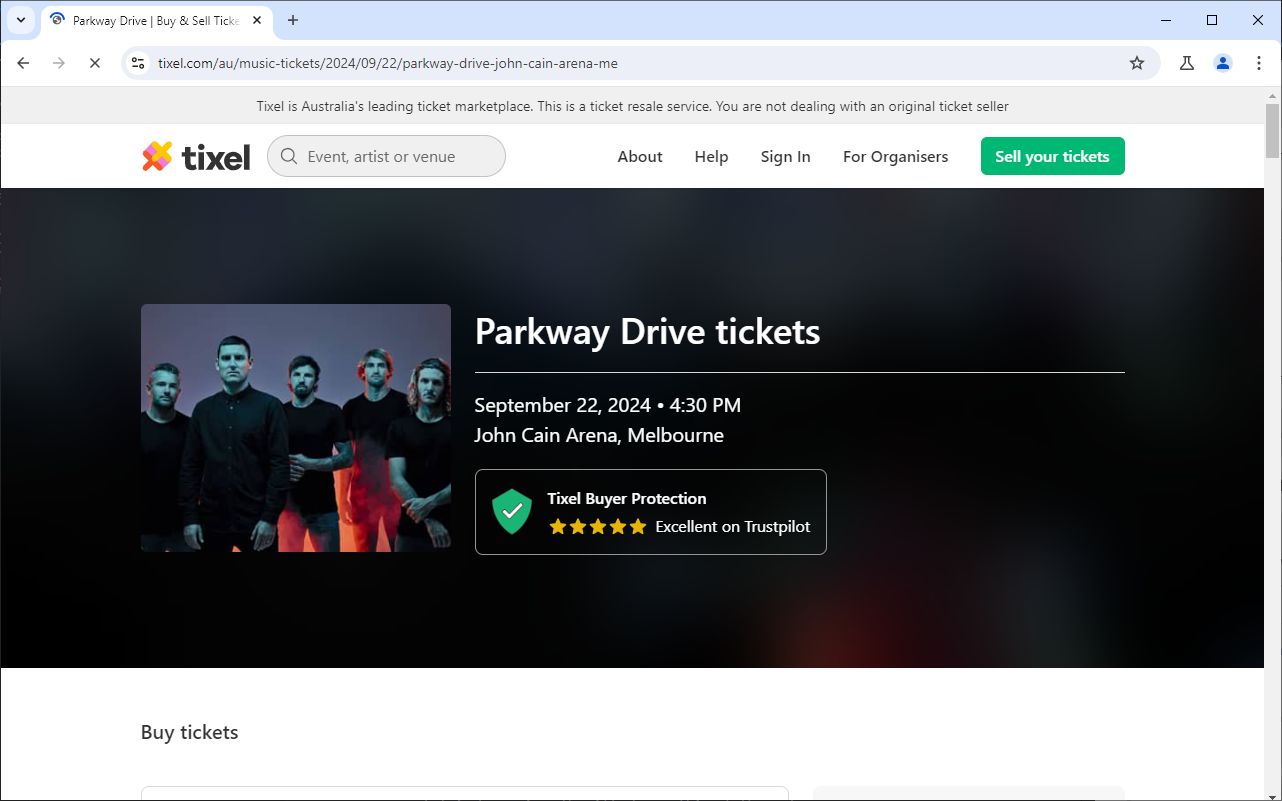
Task: Open Chrome Labs flask icon
Action: coord(1187,63)
